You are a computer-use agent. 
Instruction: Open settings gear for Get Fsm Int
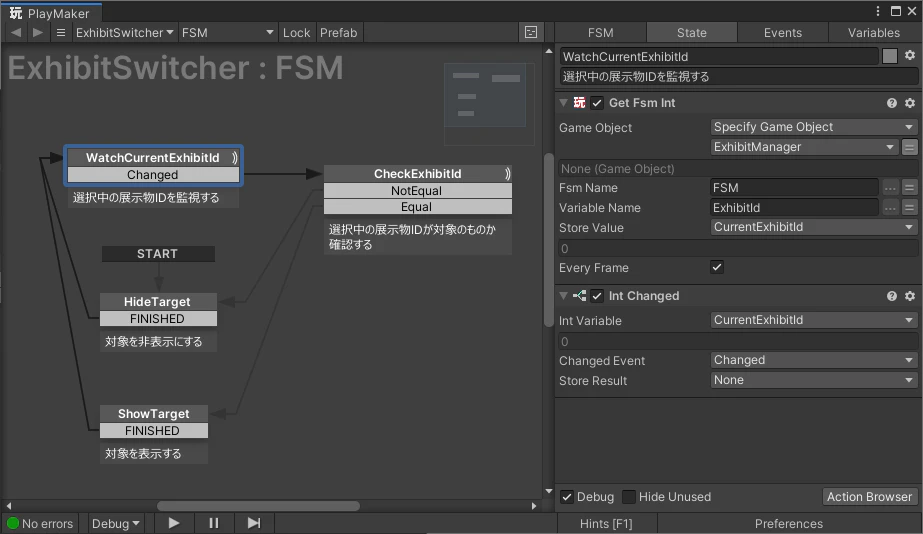(x=910, y=103)
